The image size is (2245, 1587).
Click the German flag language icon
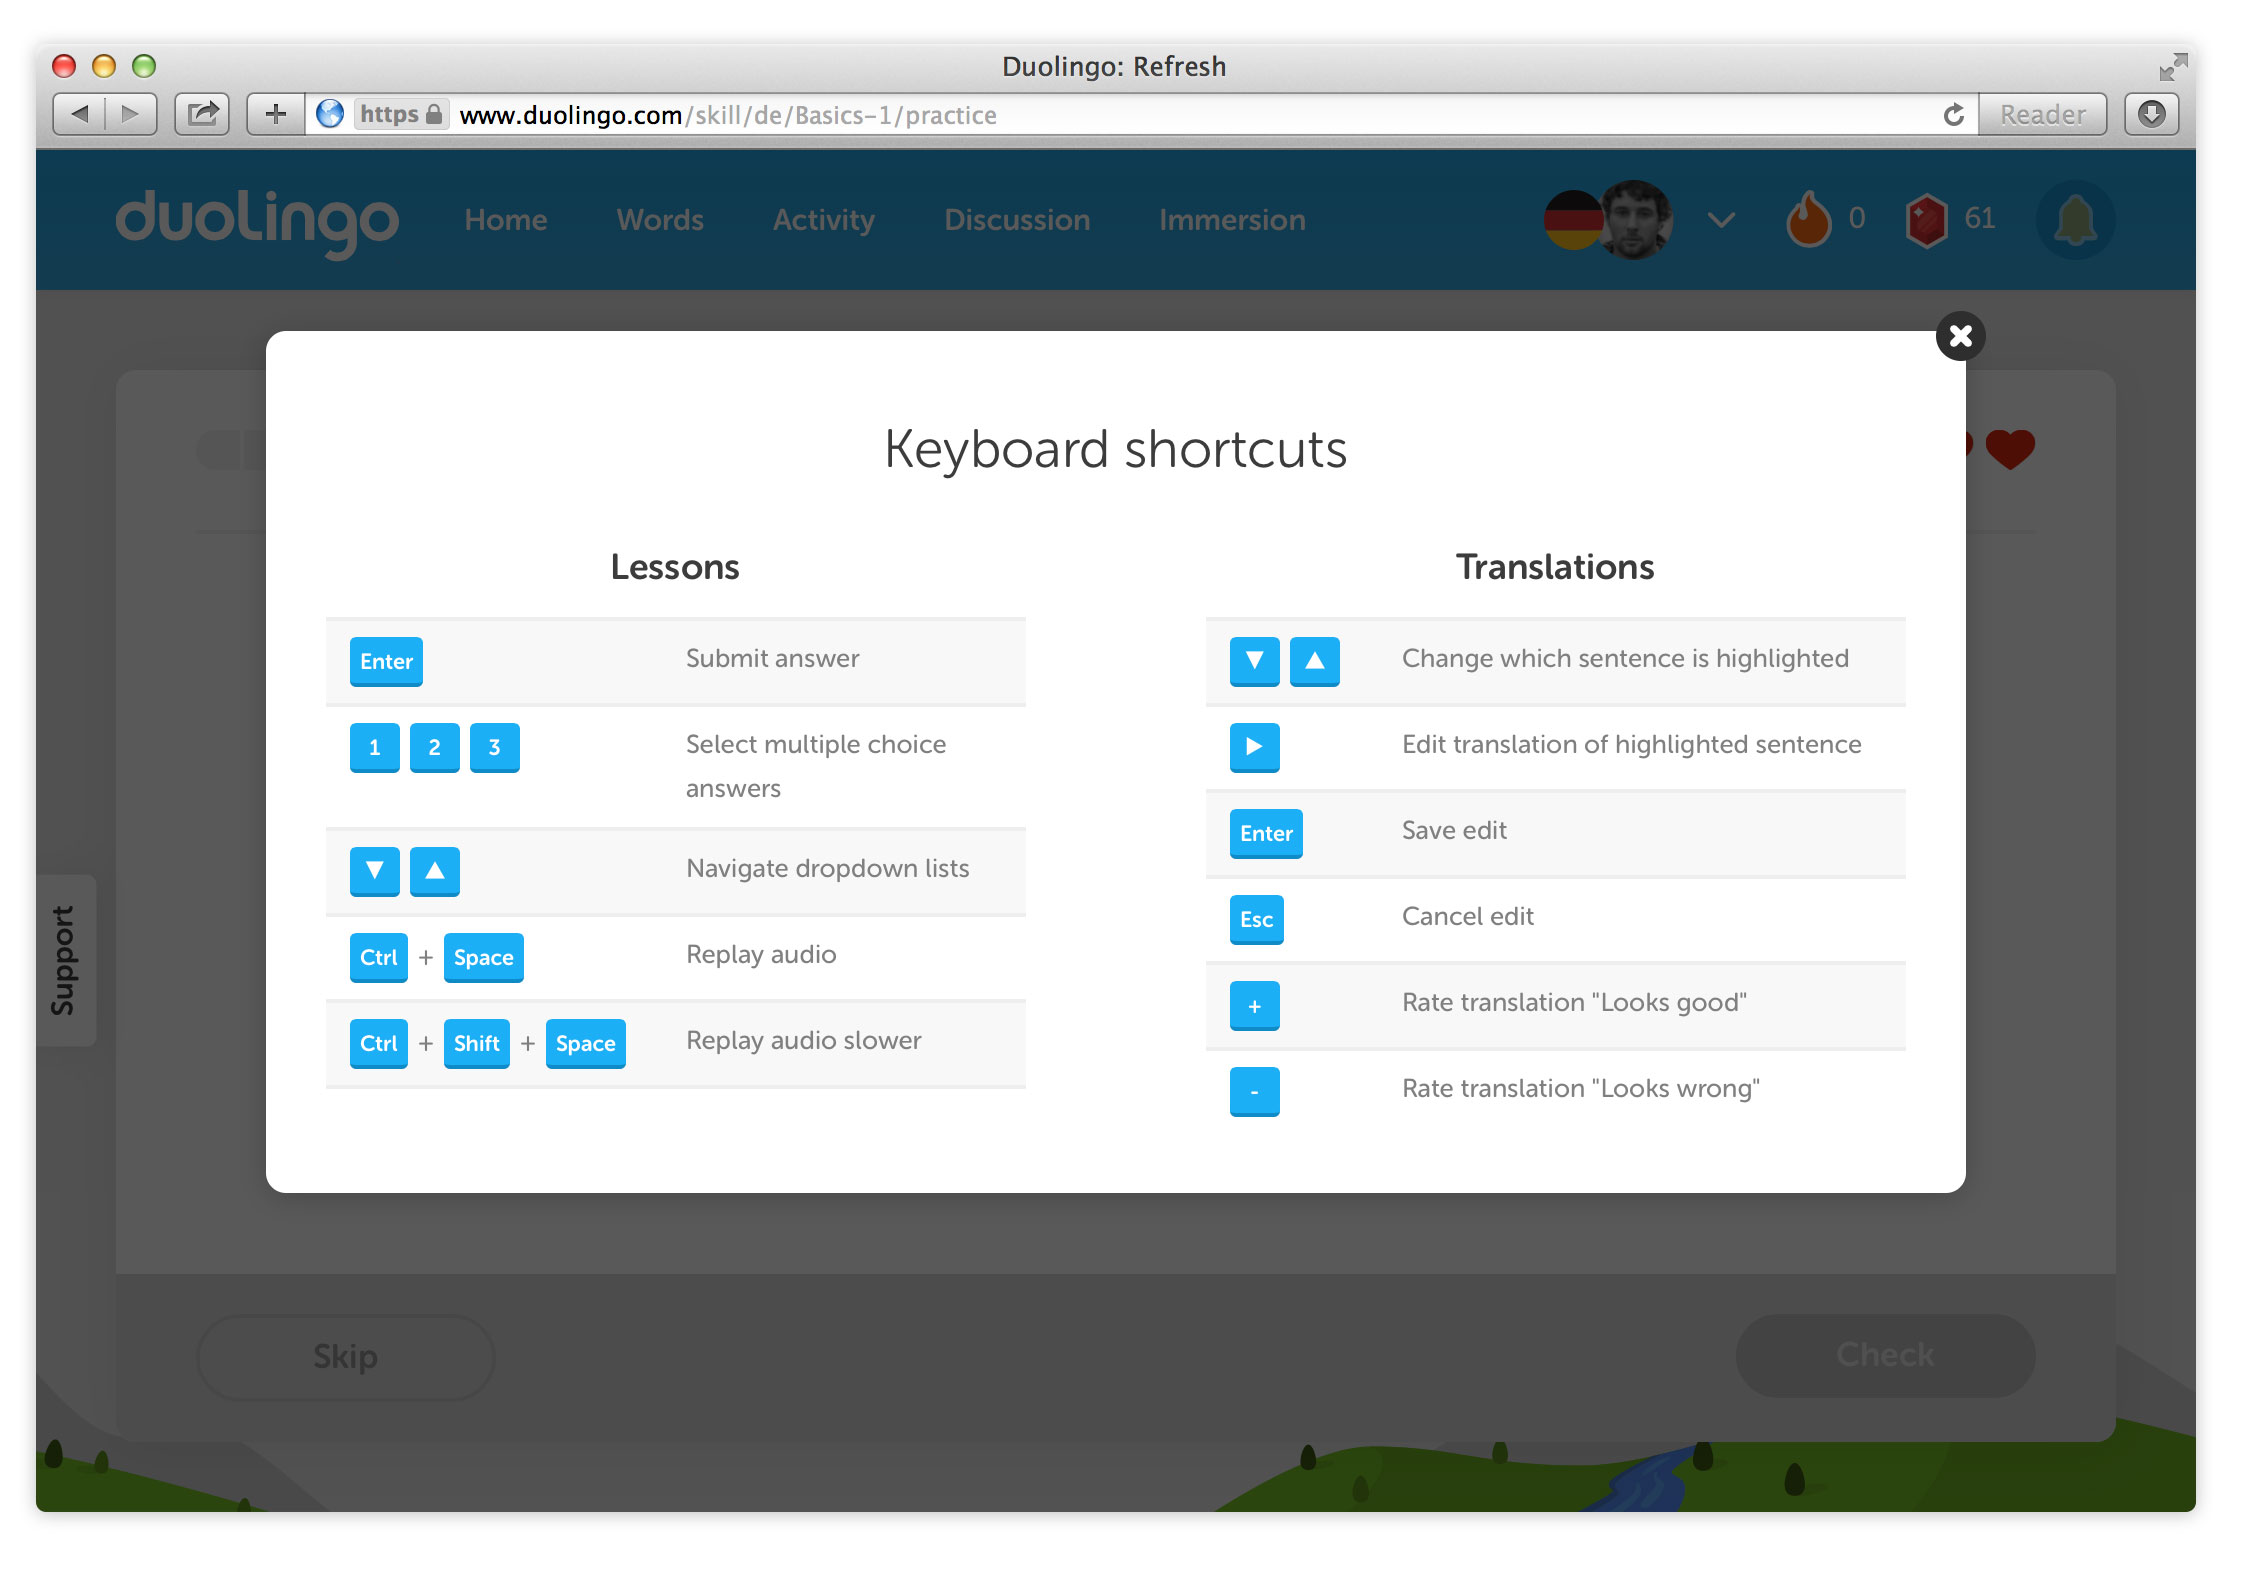(x=1572, y=220)
